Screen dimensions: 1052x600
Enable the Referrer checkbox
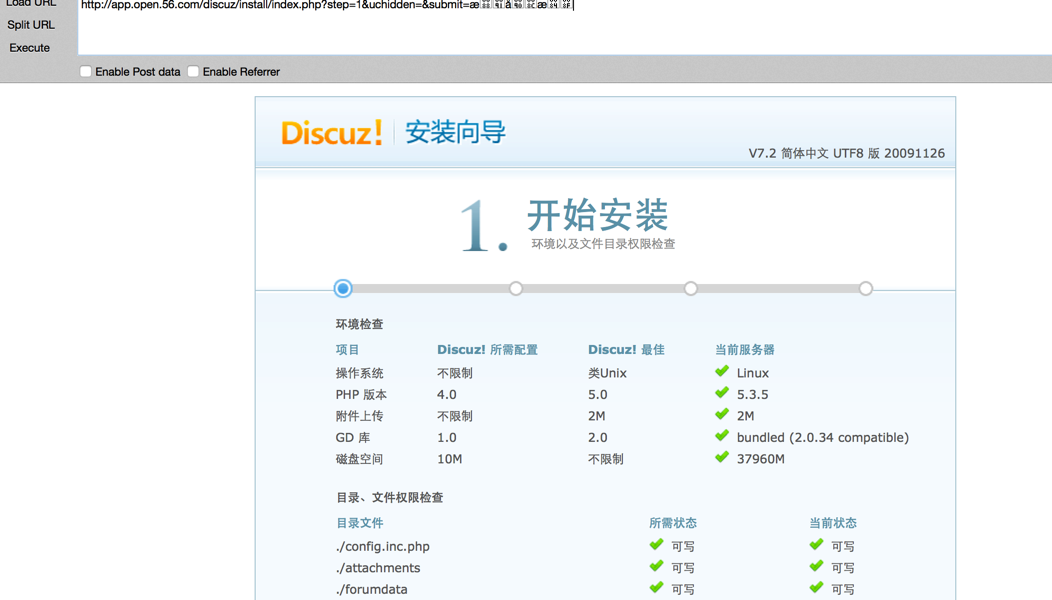point(193,71)
